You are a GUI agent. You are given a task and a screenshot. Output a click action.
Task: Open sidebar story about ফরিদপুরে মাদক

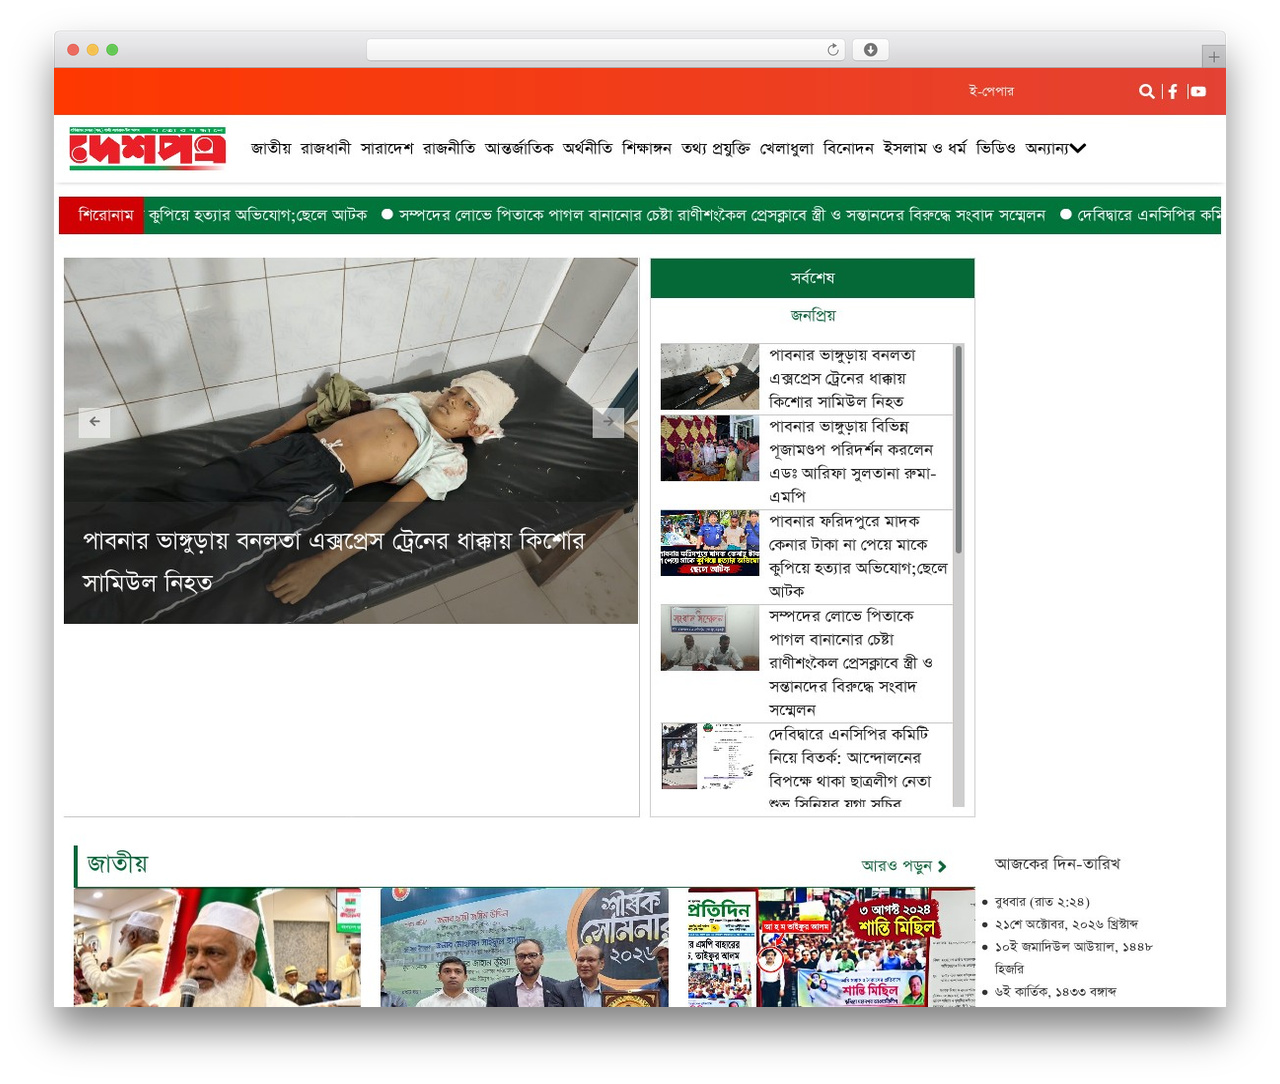pos(858,556)
